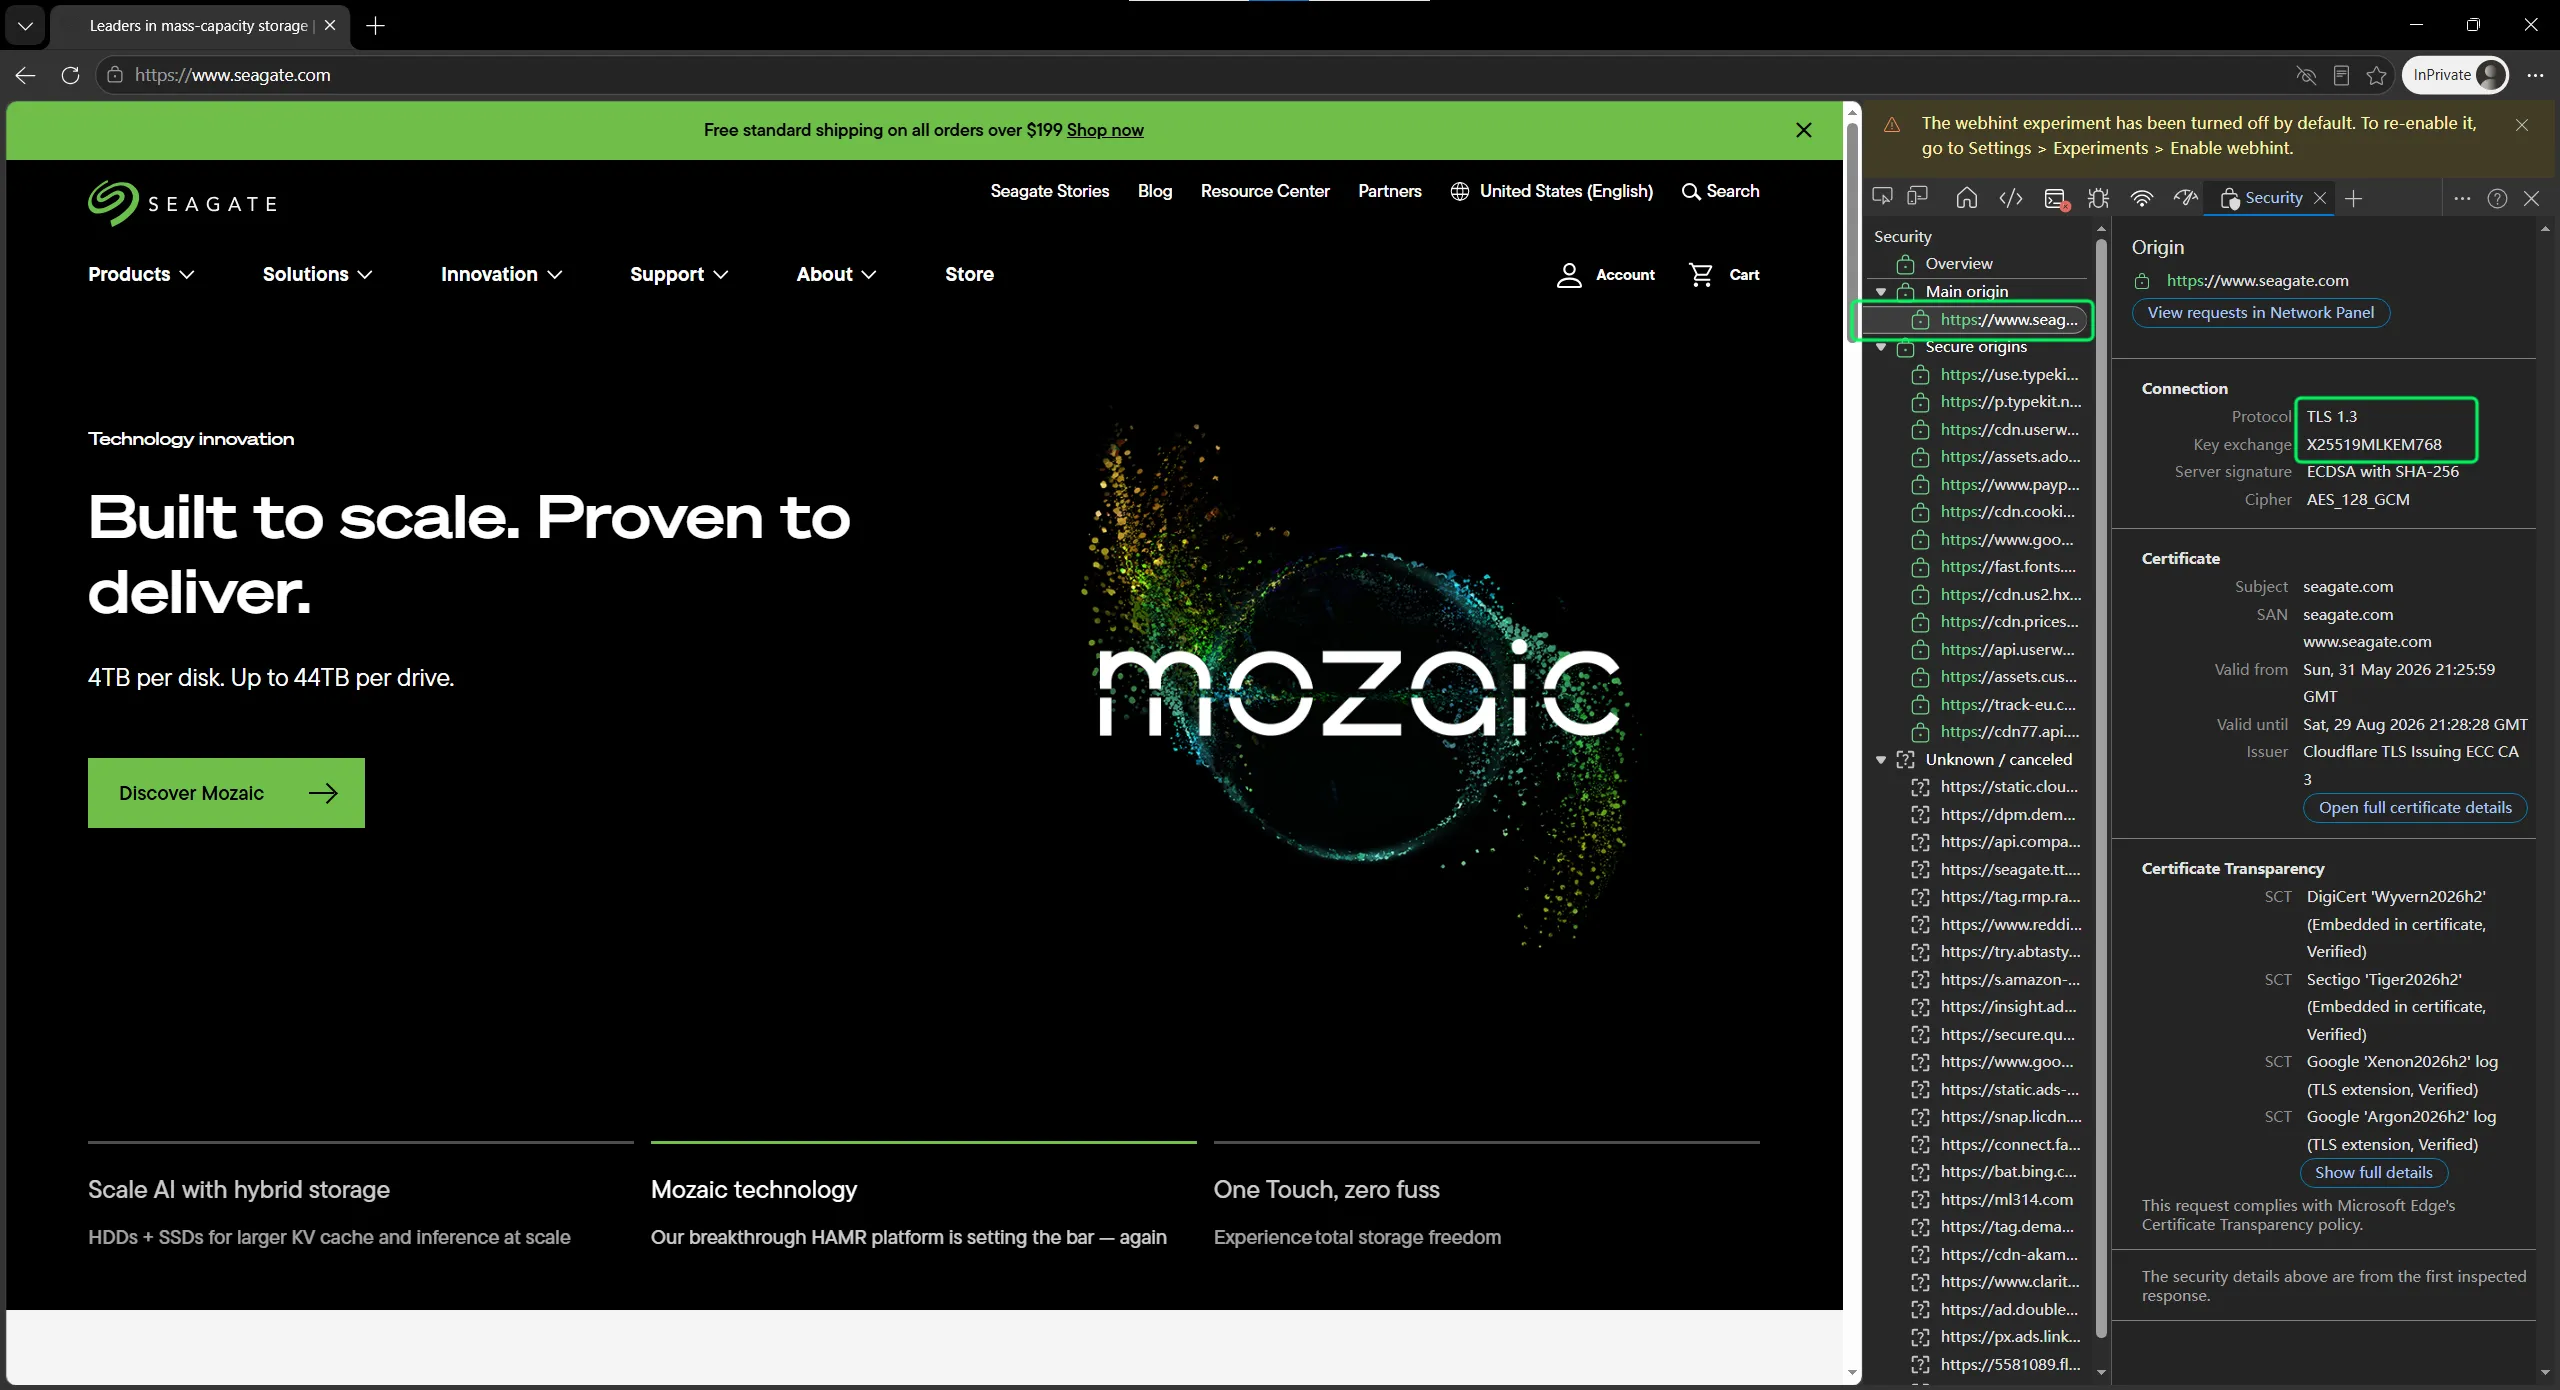Click the Seagate logo
Viewport: 2560px width, 1390px height.
coord(182,203)
